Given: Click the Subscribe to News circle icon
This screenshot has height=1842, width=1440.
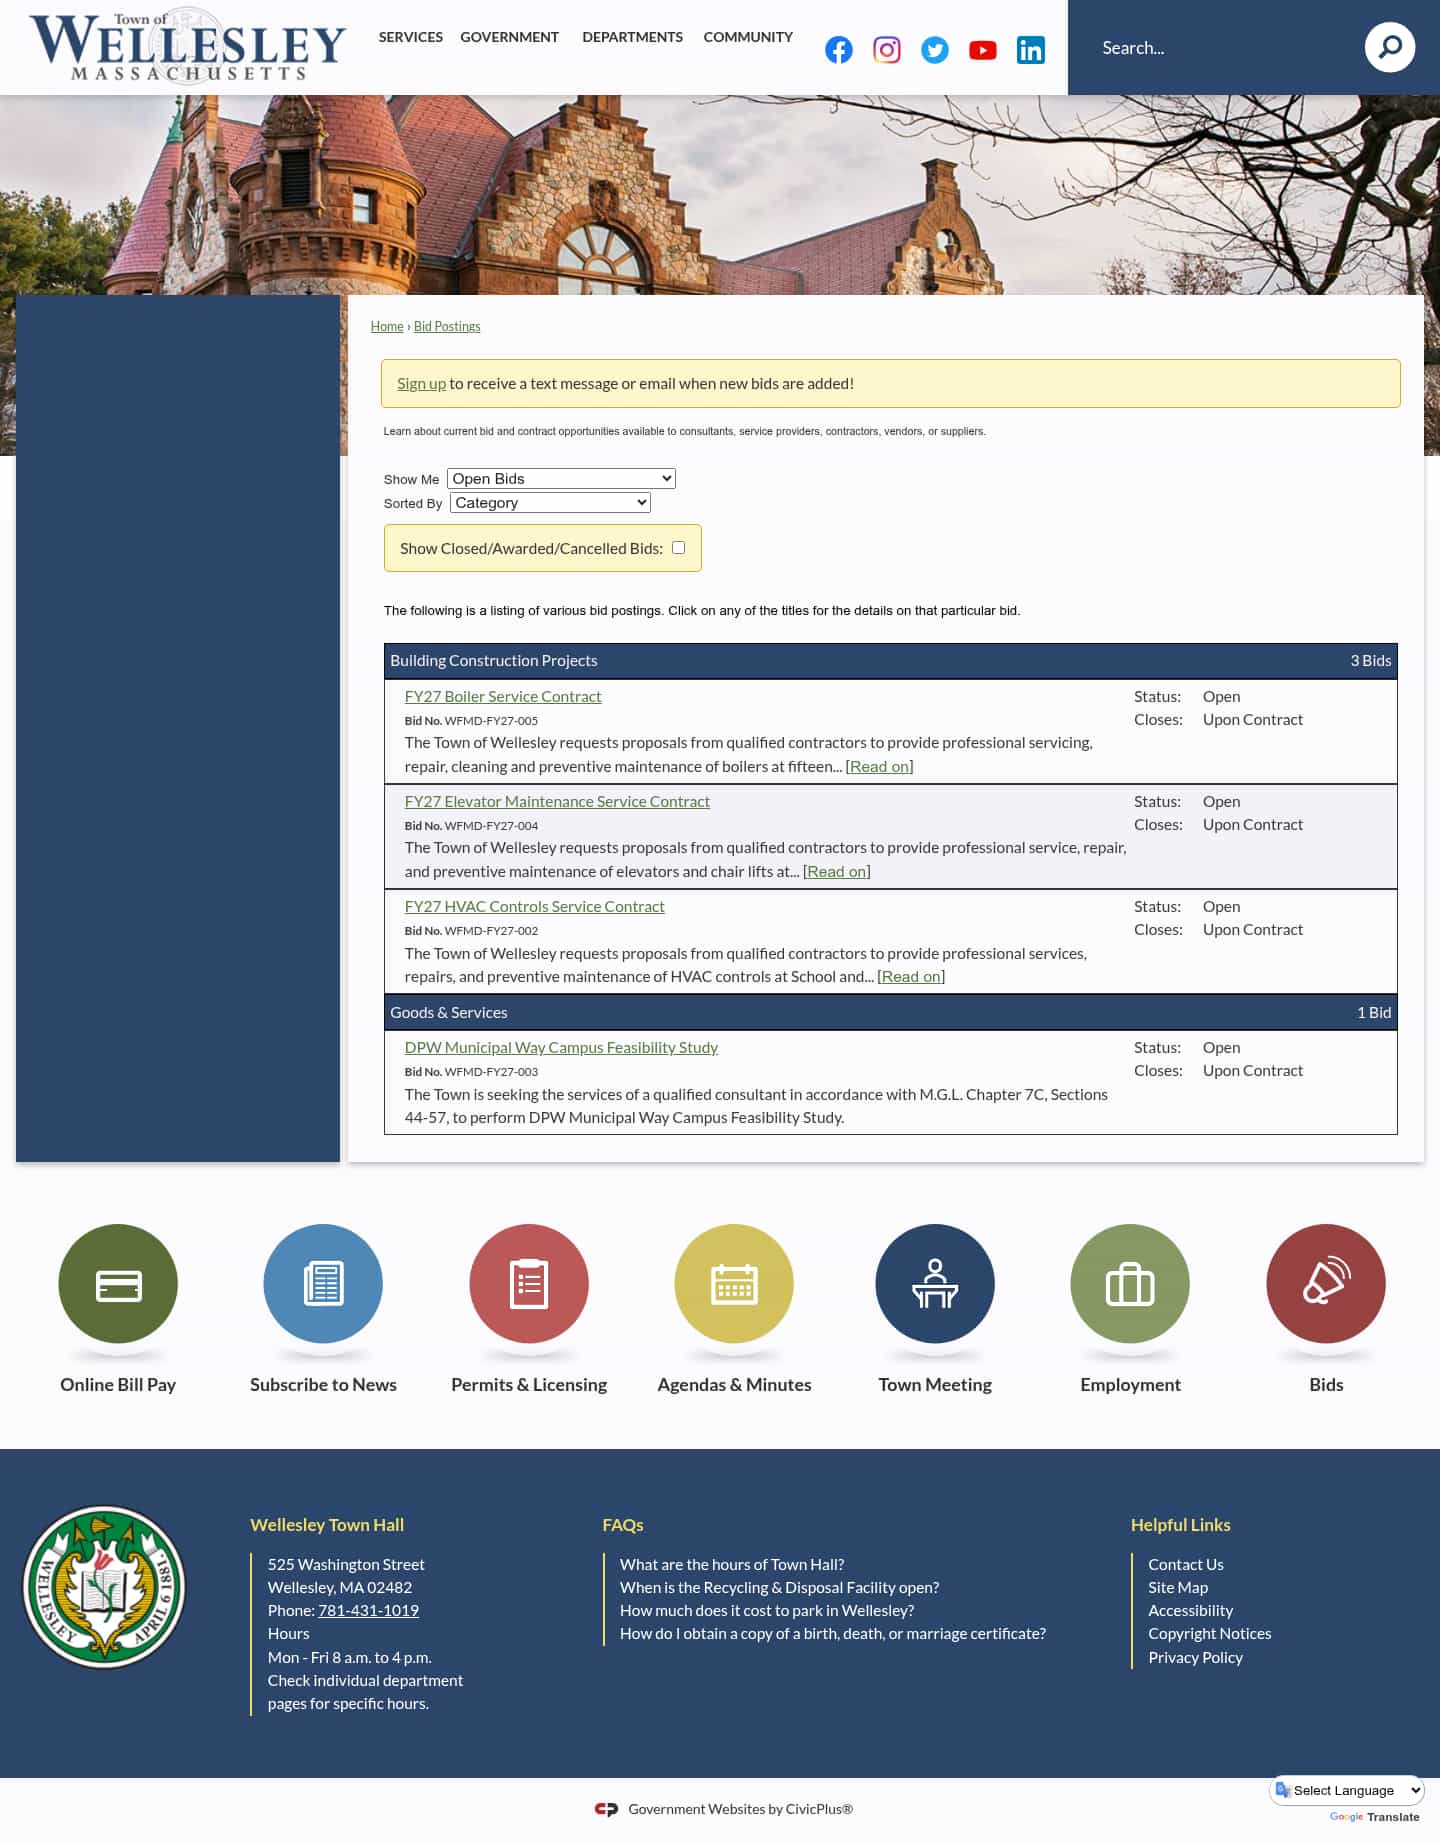Looking at the screenshot, I should (323, 1283).
